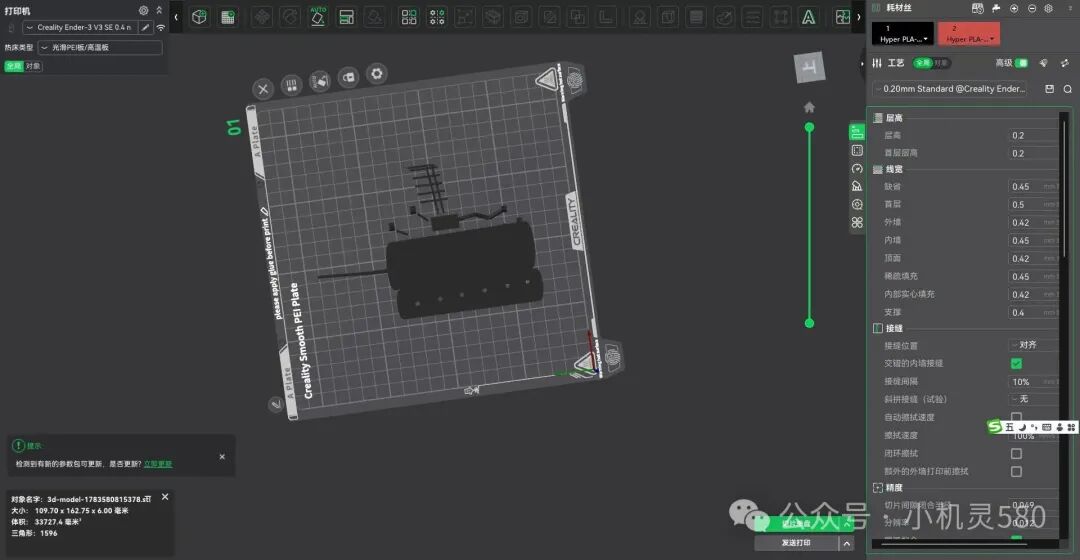This screenshot has height=560, width=1080.
Task: Click the 层高 value field 0.2
Action: click(x=1034, y=136)
